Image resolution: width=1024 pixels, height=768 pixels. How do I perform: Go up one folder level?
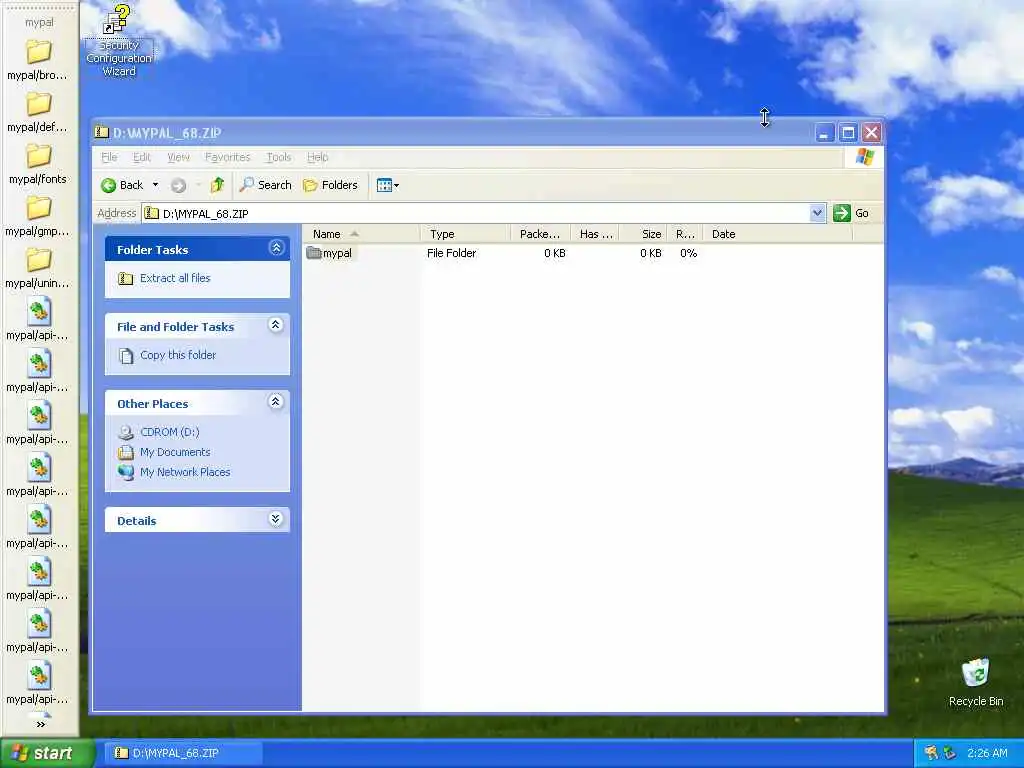pyautogui.click(x=217, y=185)
